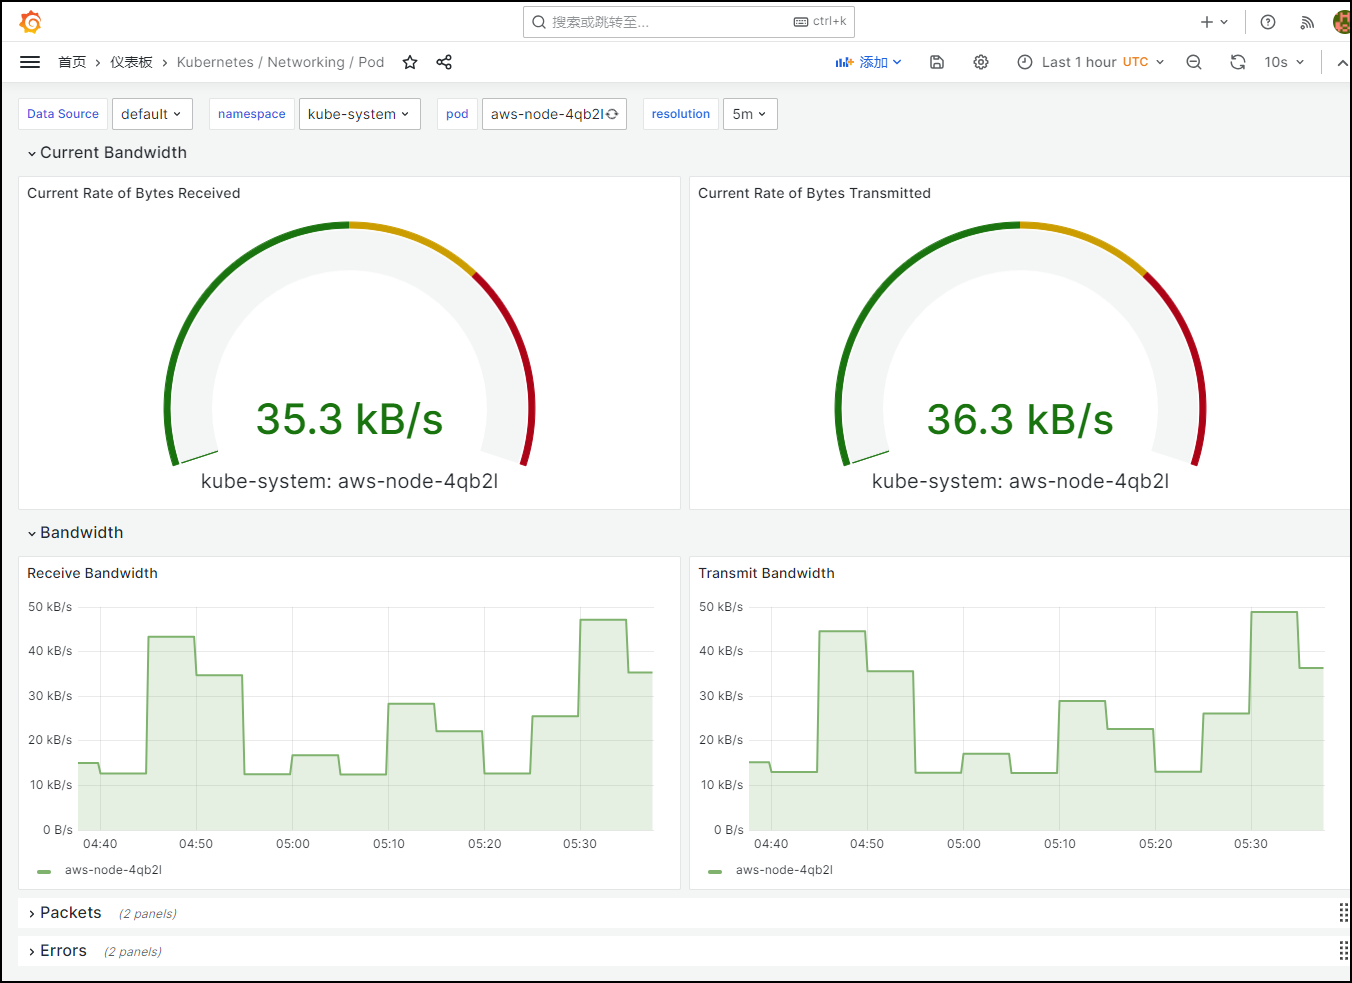
Task: Click the (2 panels) text beside Packets
Action: [148, 913]
